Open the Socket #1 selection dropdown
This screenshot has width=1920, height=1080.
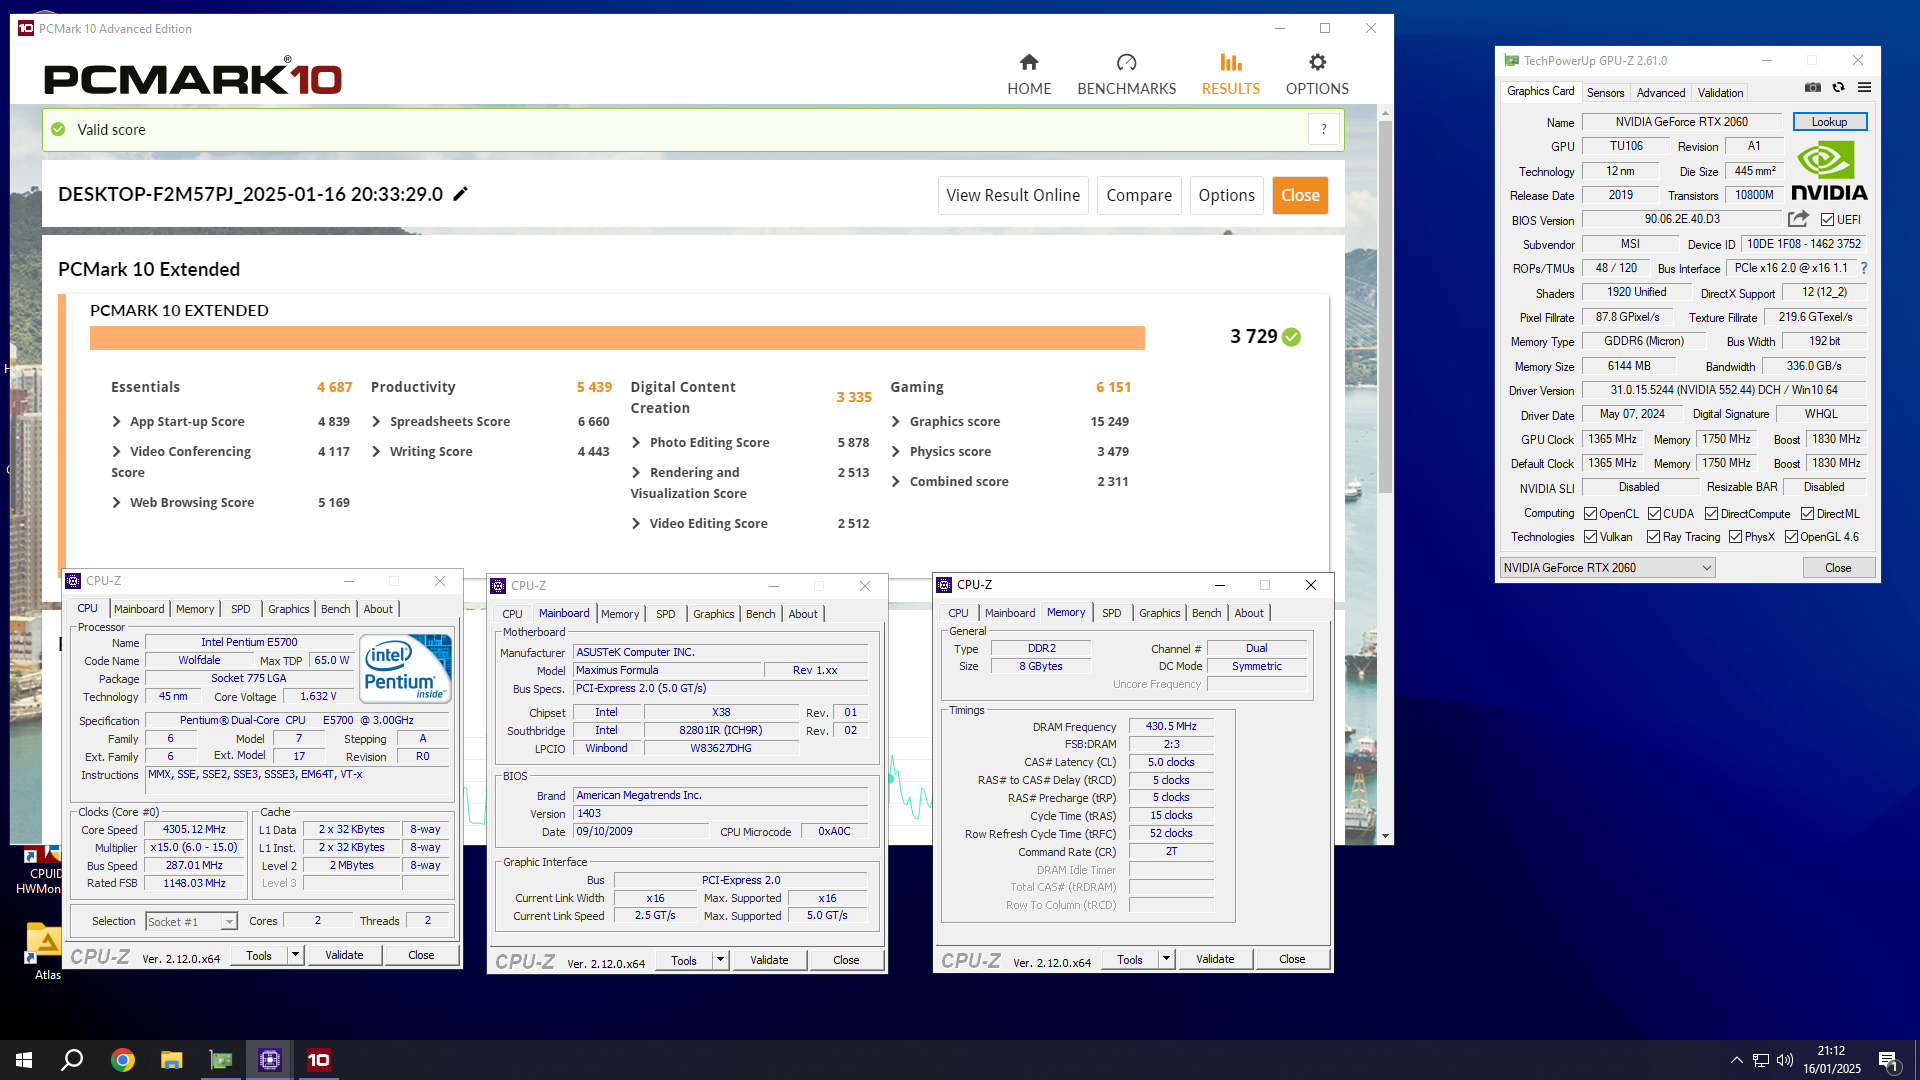click(x=191, y=921)
